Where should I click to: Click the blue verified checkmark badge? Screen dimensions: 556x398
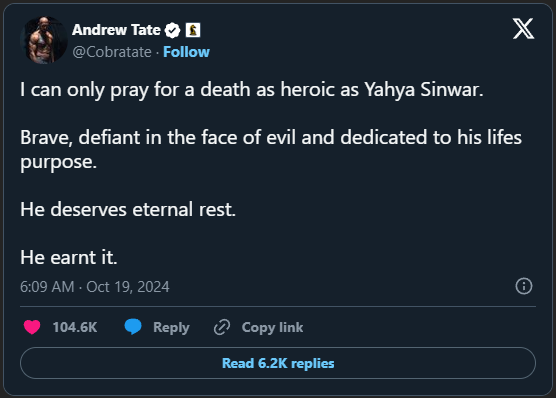172,30
